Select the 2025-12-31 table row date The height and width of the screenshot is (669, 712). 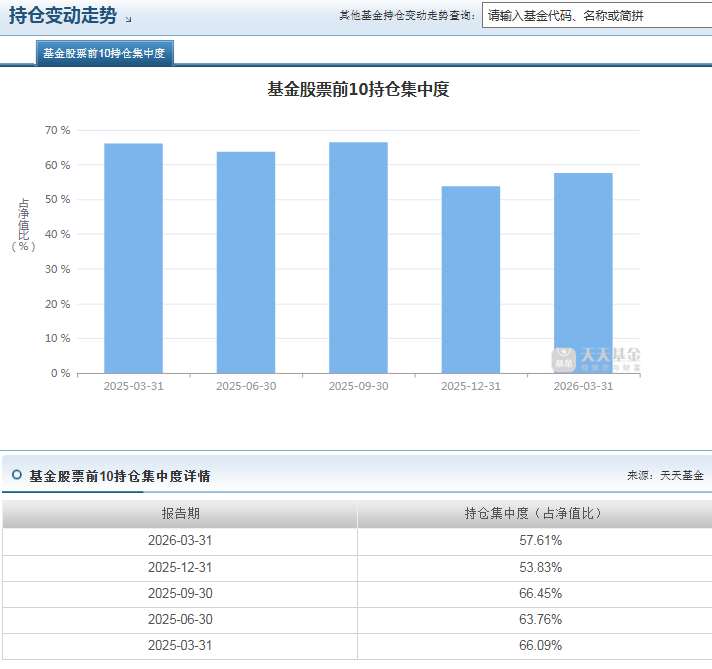[x=180, y=567]
